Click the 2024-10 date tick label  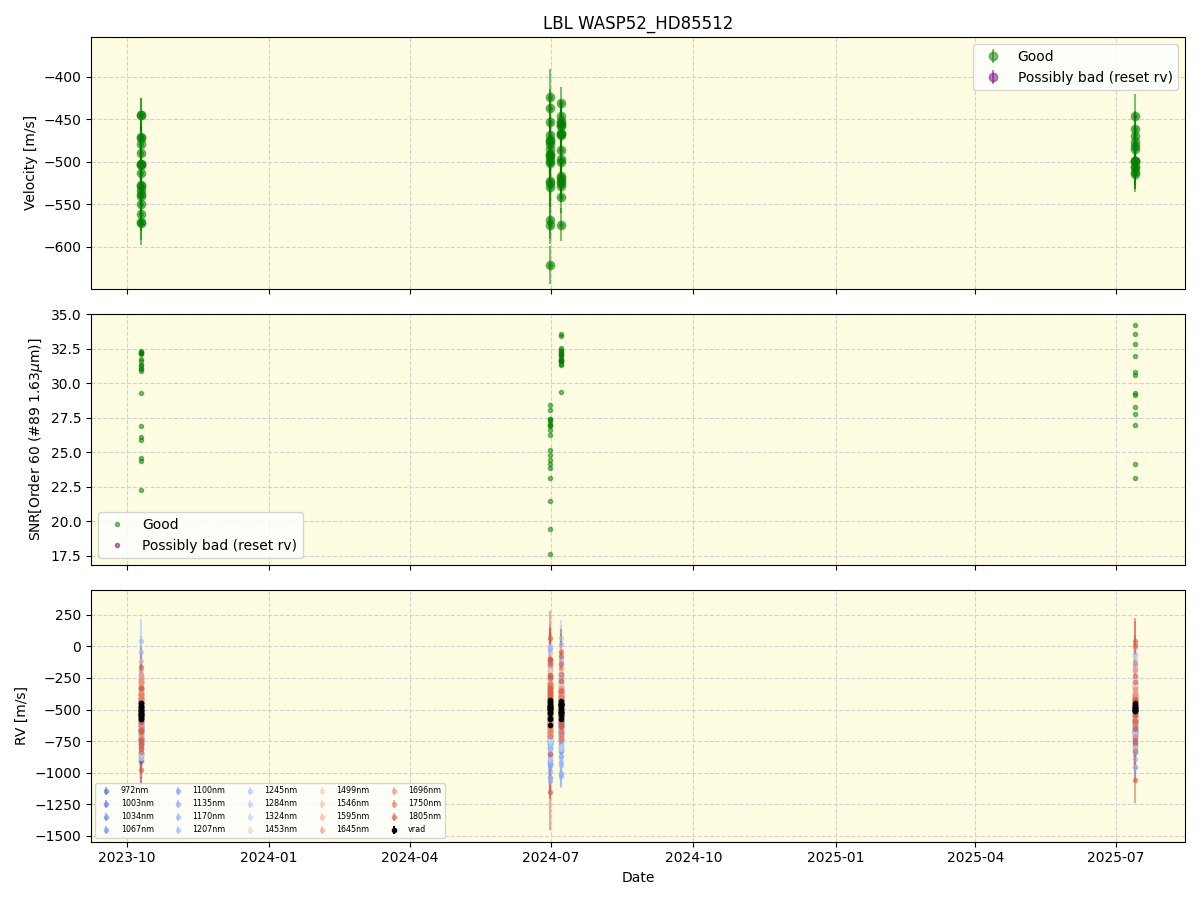pyautogui.click(x=694, y=856)
